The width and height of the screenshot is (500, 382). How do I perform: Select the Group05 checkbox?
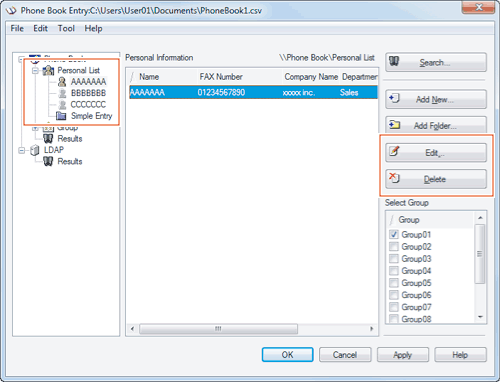394,283
